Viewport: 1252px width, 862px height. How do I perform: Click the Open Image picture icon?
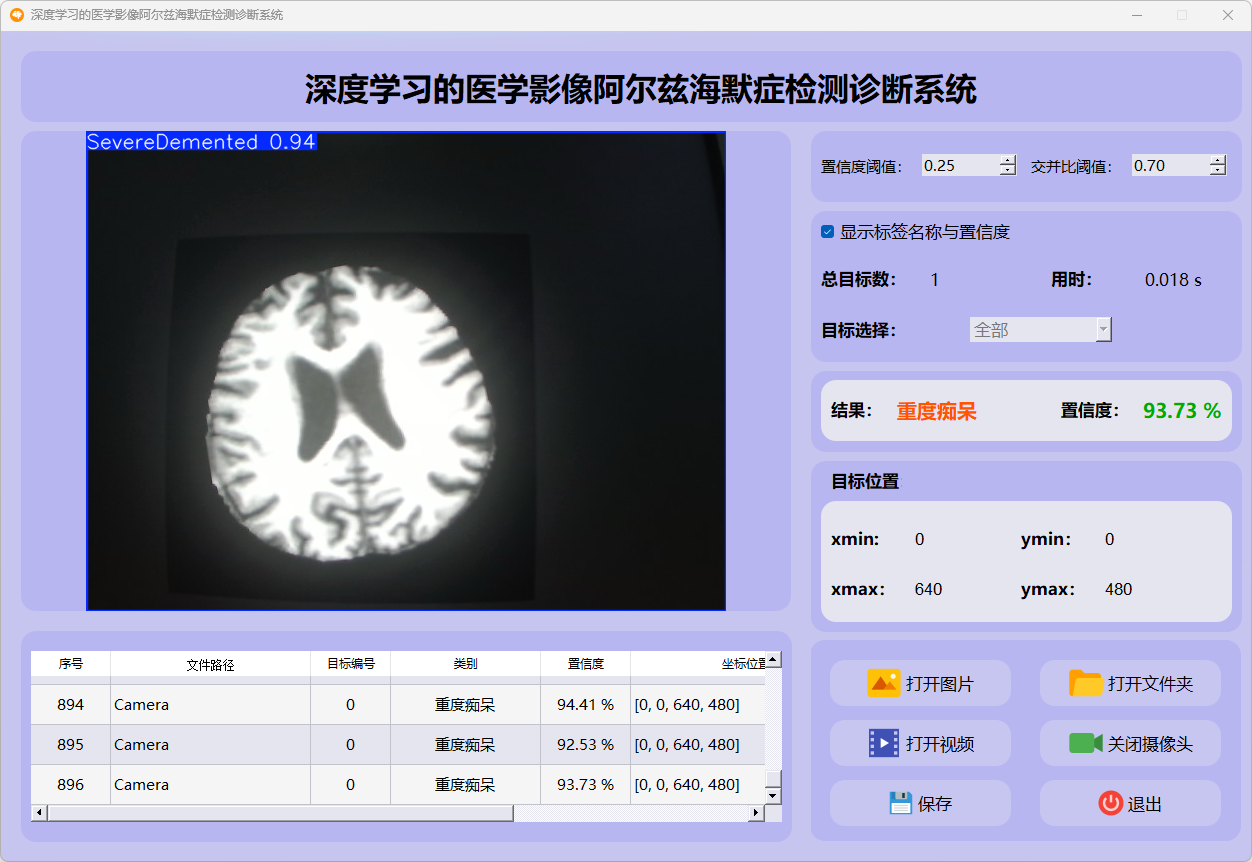(x=884, y=684)
